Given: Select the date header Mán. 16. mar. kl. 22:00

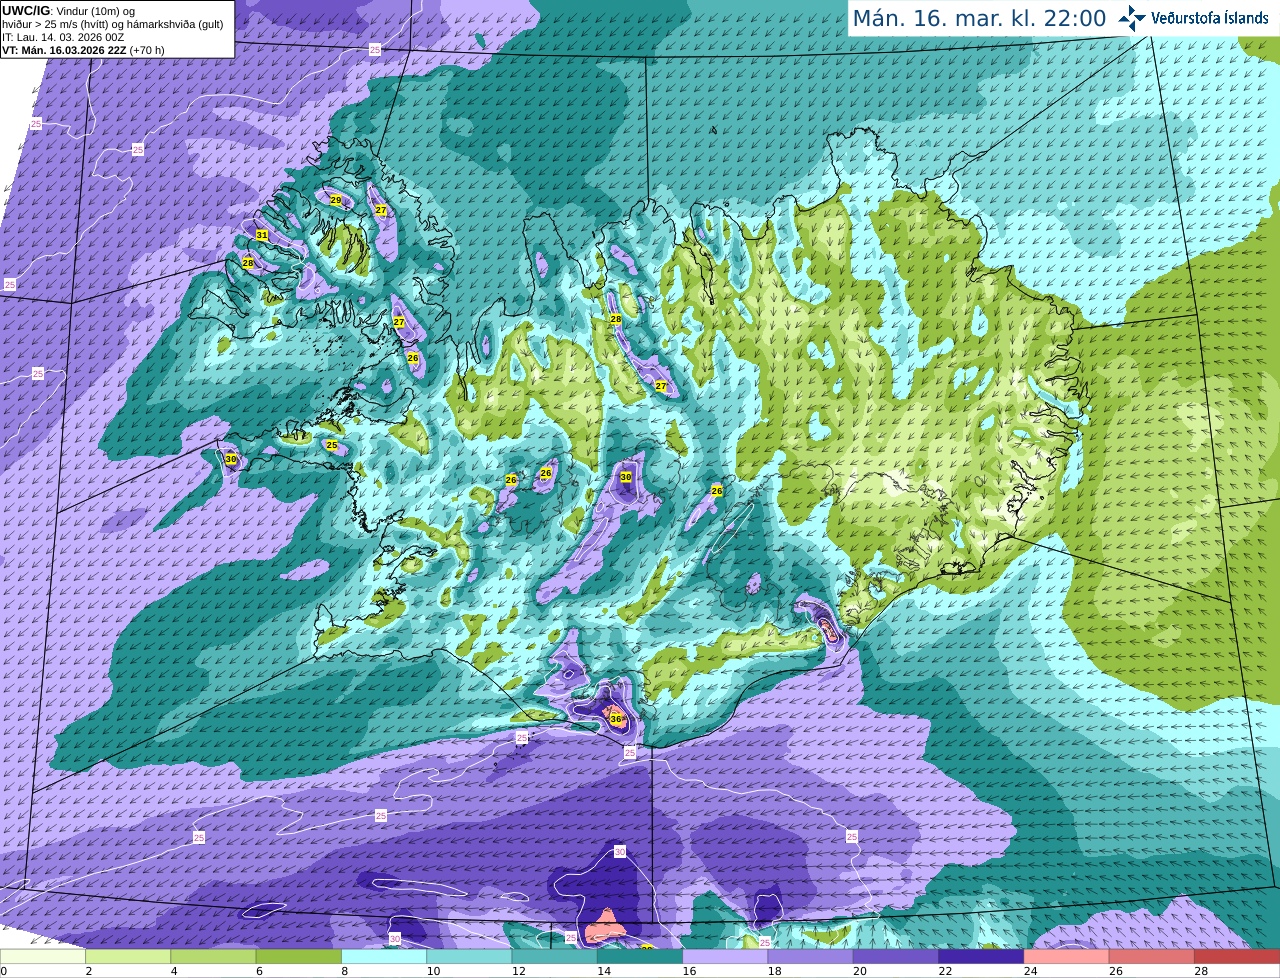Looking at the screenshot, I should (x=979, y=18).
